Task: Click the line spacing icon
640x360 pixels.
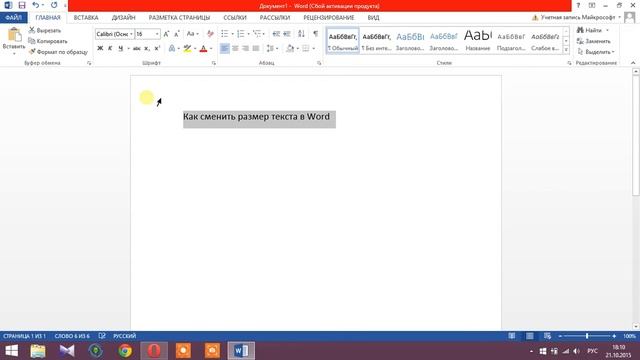Action: click(270, 48)
